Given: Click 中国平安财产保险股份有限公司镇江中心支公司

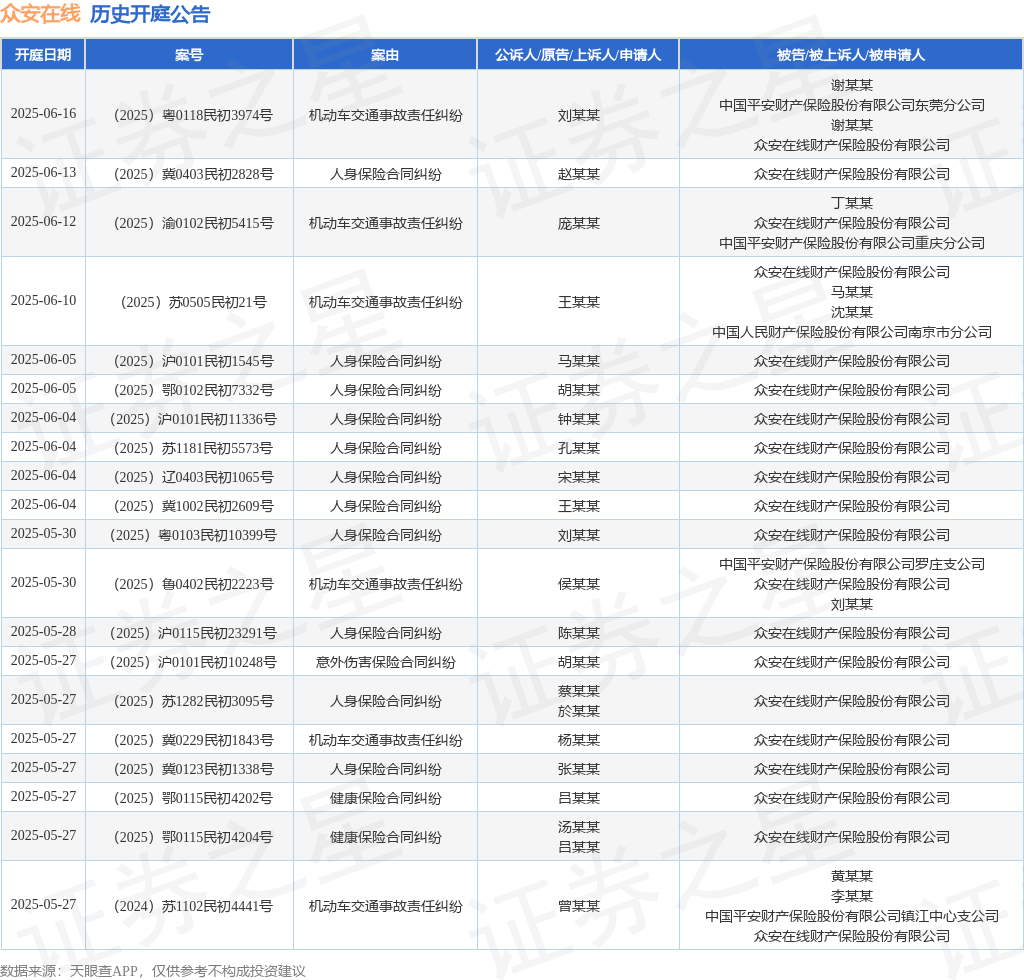Looking at the screenshot, I should click(852, 916).
